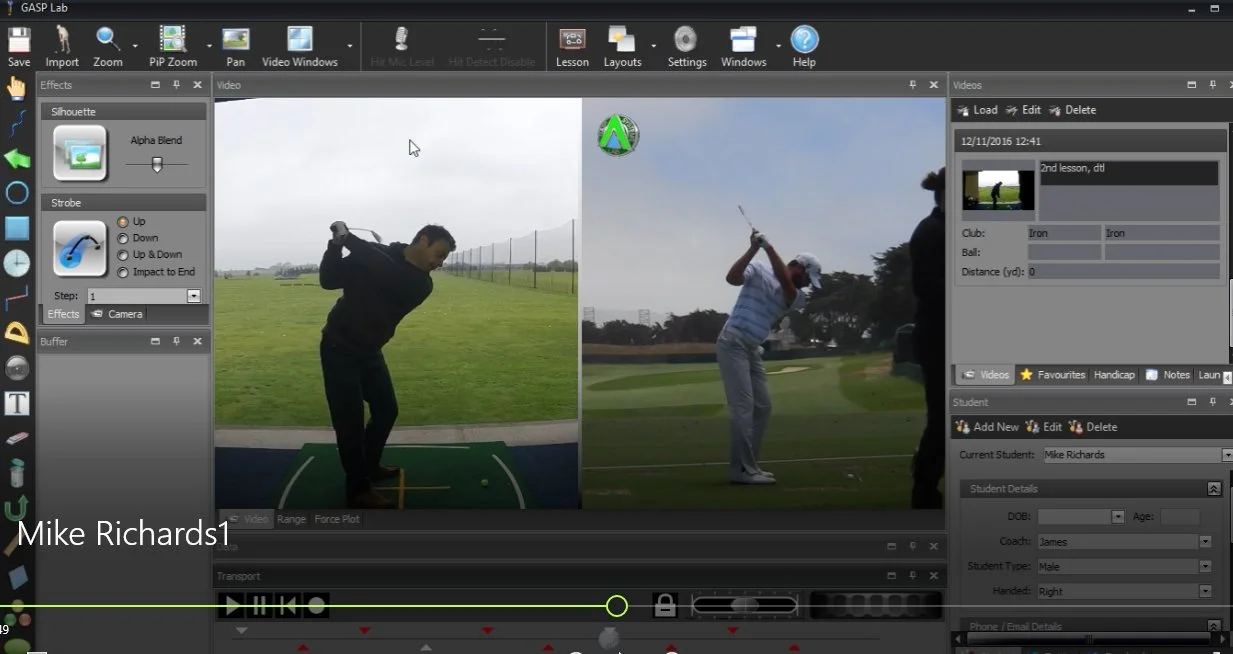The image size is (1233, 654).
Task: Open the Step value dropdown
Action: point(194,296)
